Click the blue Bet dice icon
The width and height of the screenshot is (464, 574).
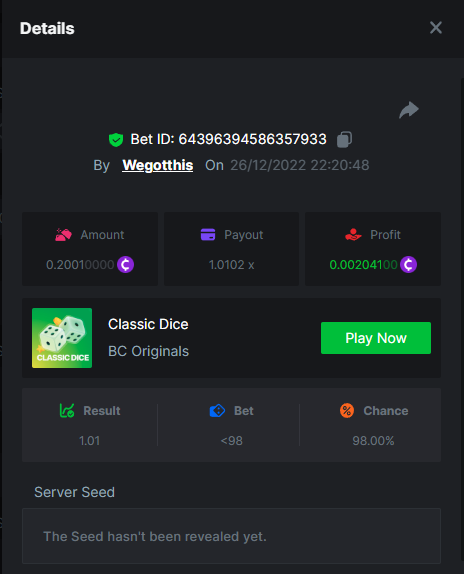(217, 411)
